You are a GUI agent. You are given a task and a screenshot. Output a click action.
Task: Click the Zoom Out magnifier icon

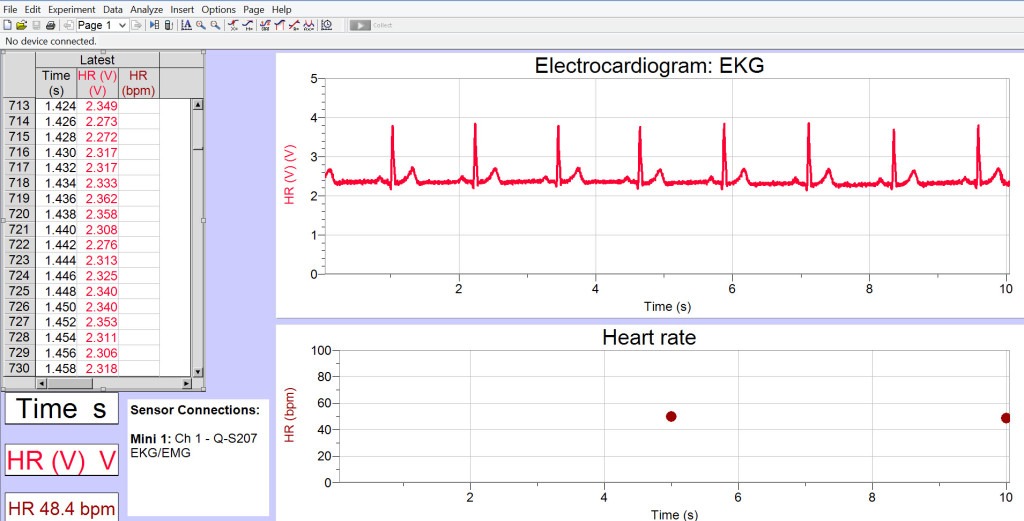215,25
